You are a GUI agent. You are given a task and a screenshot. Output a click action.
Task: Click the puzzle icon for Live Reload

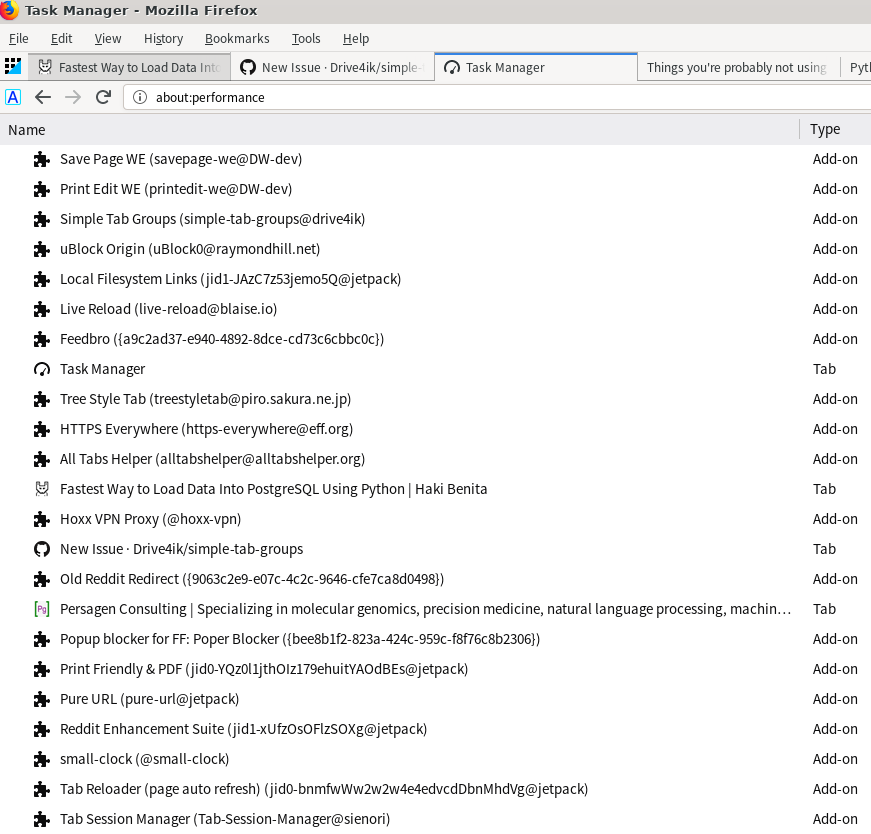[x=42, y=309]
